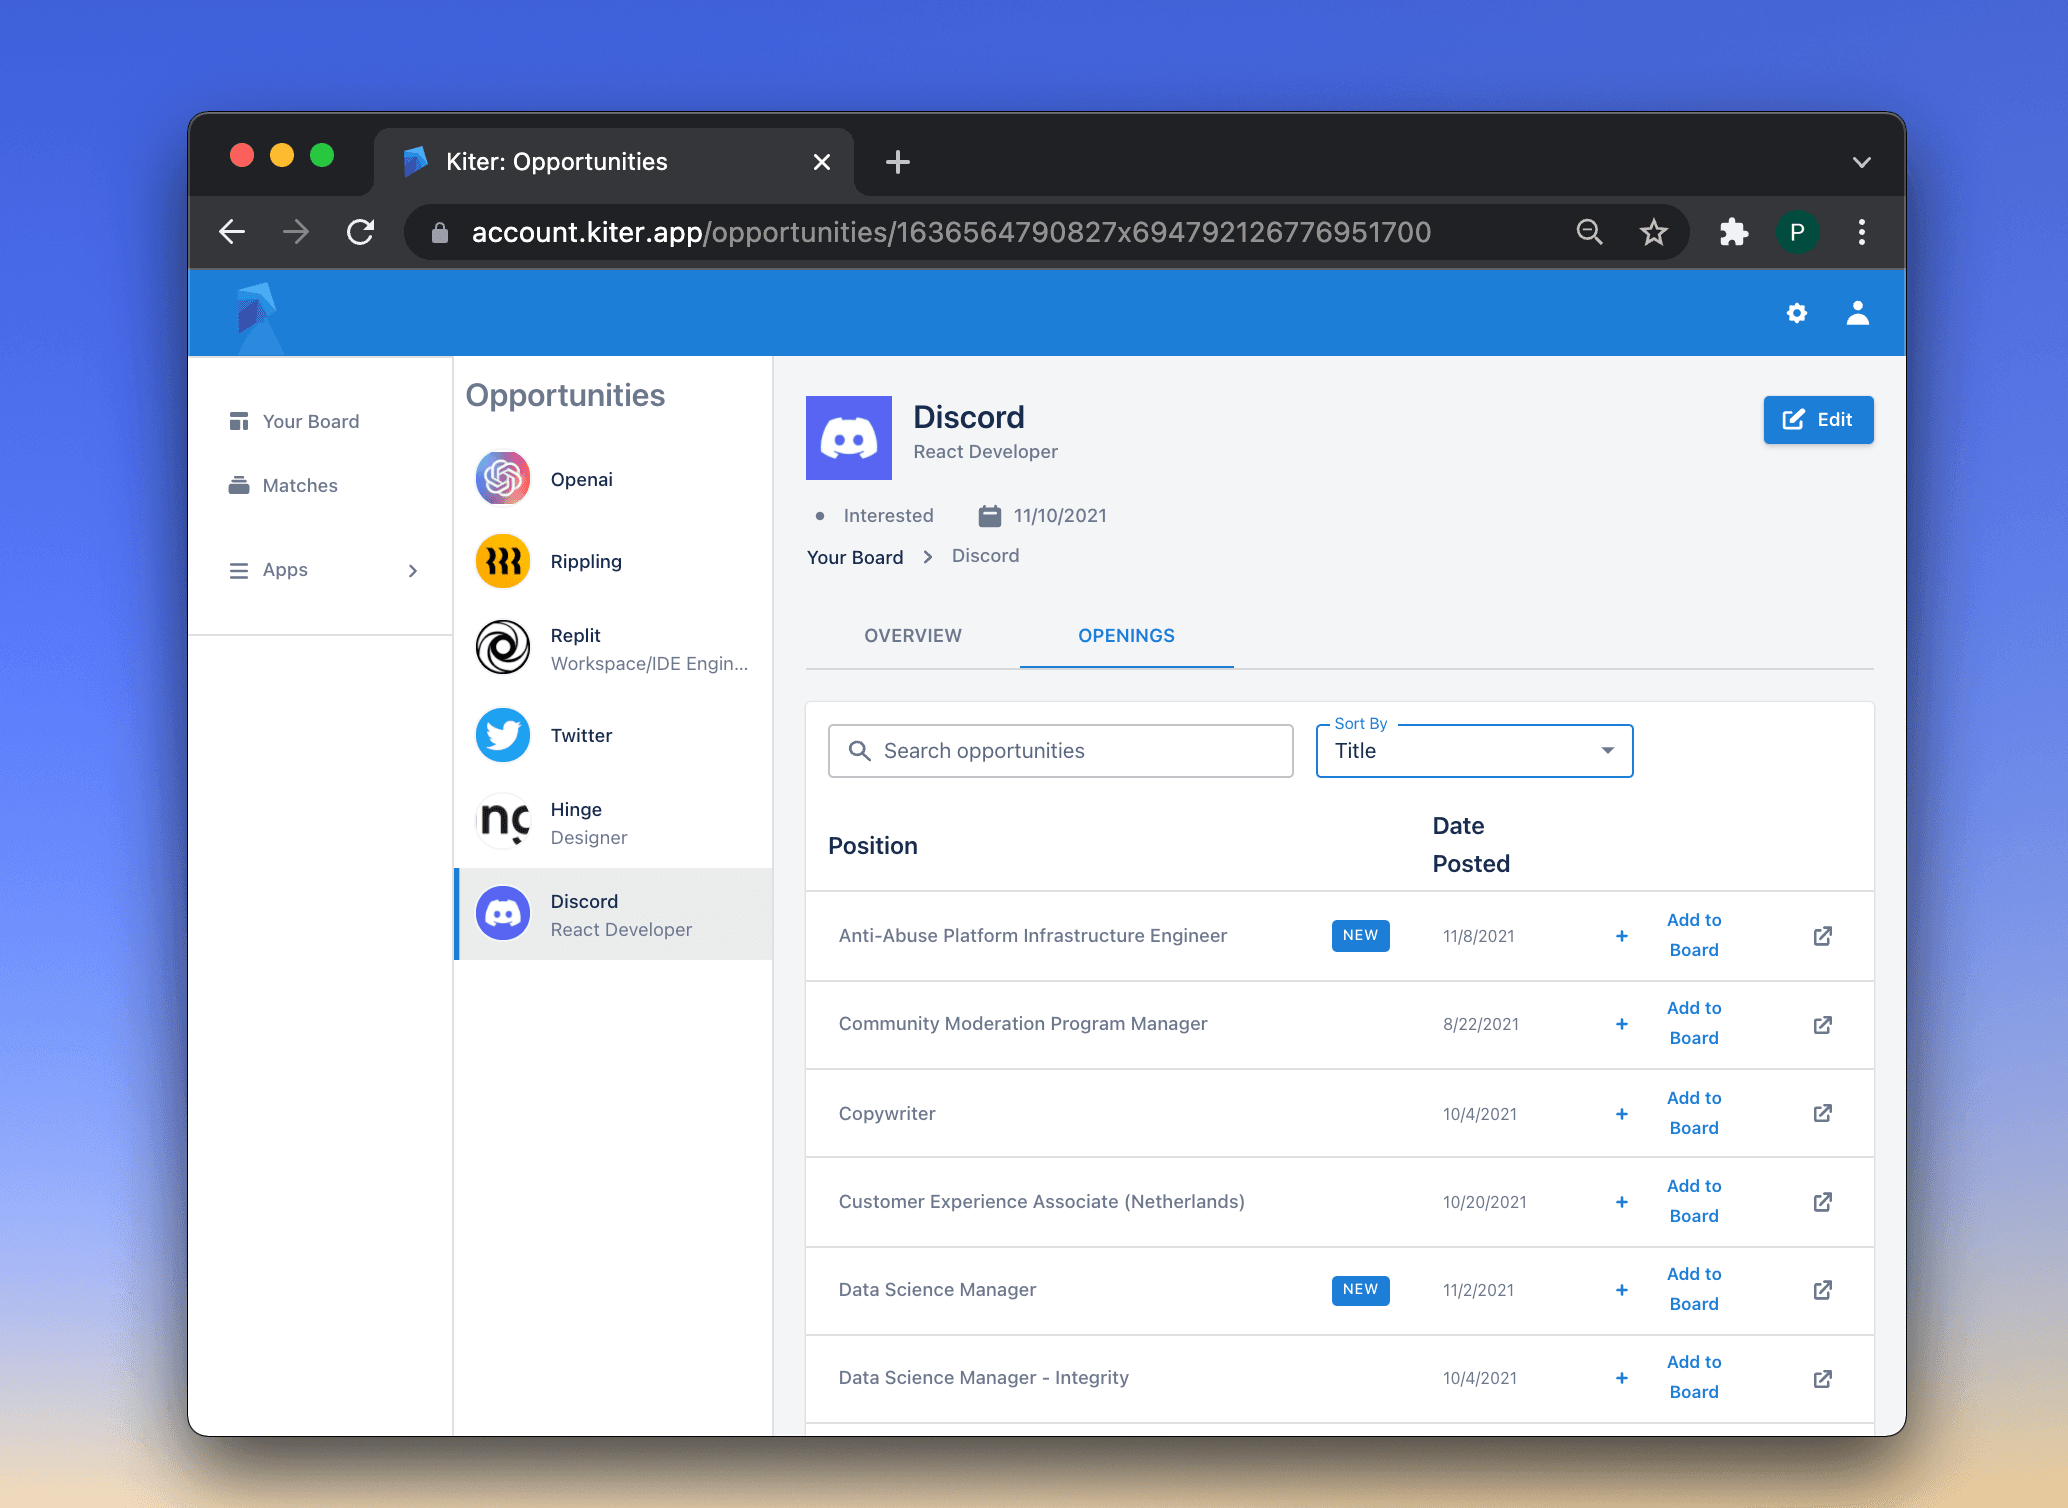Add Data Science Manager to Board
Viewport: 2068px width, 1508px height.
coord(1693,1289)
